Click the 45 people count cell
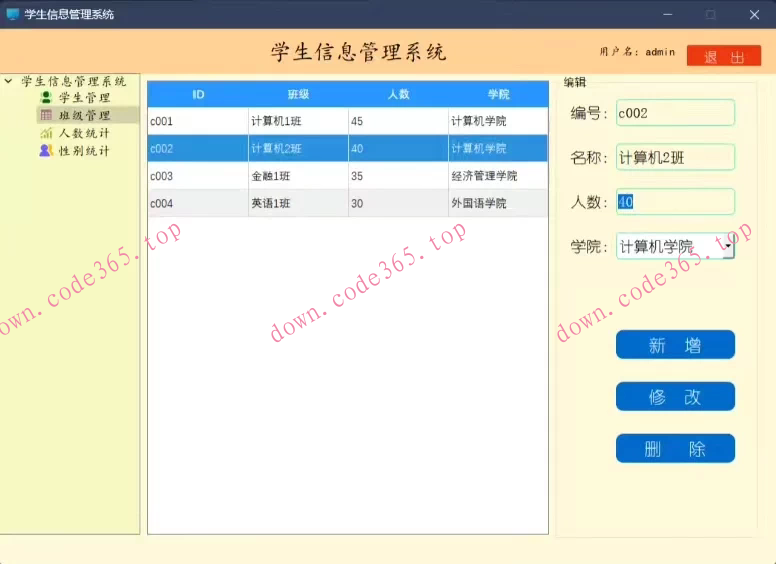 398,121
